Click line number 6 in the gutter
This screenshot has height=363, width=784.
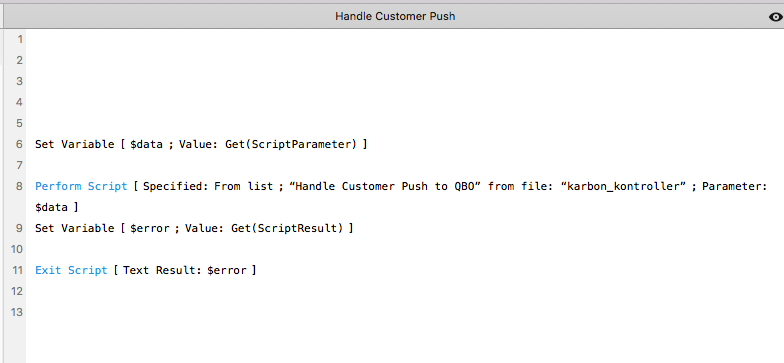[20, 144]
